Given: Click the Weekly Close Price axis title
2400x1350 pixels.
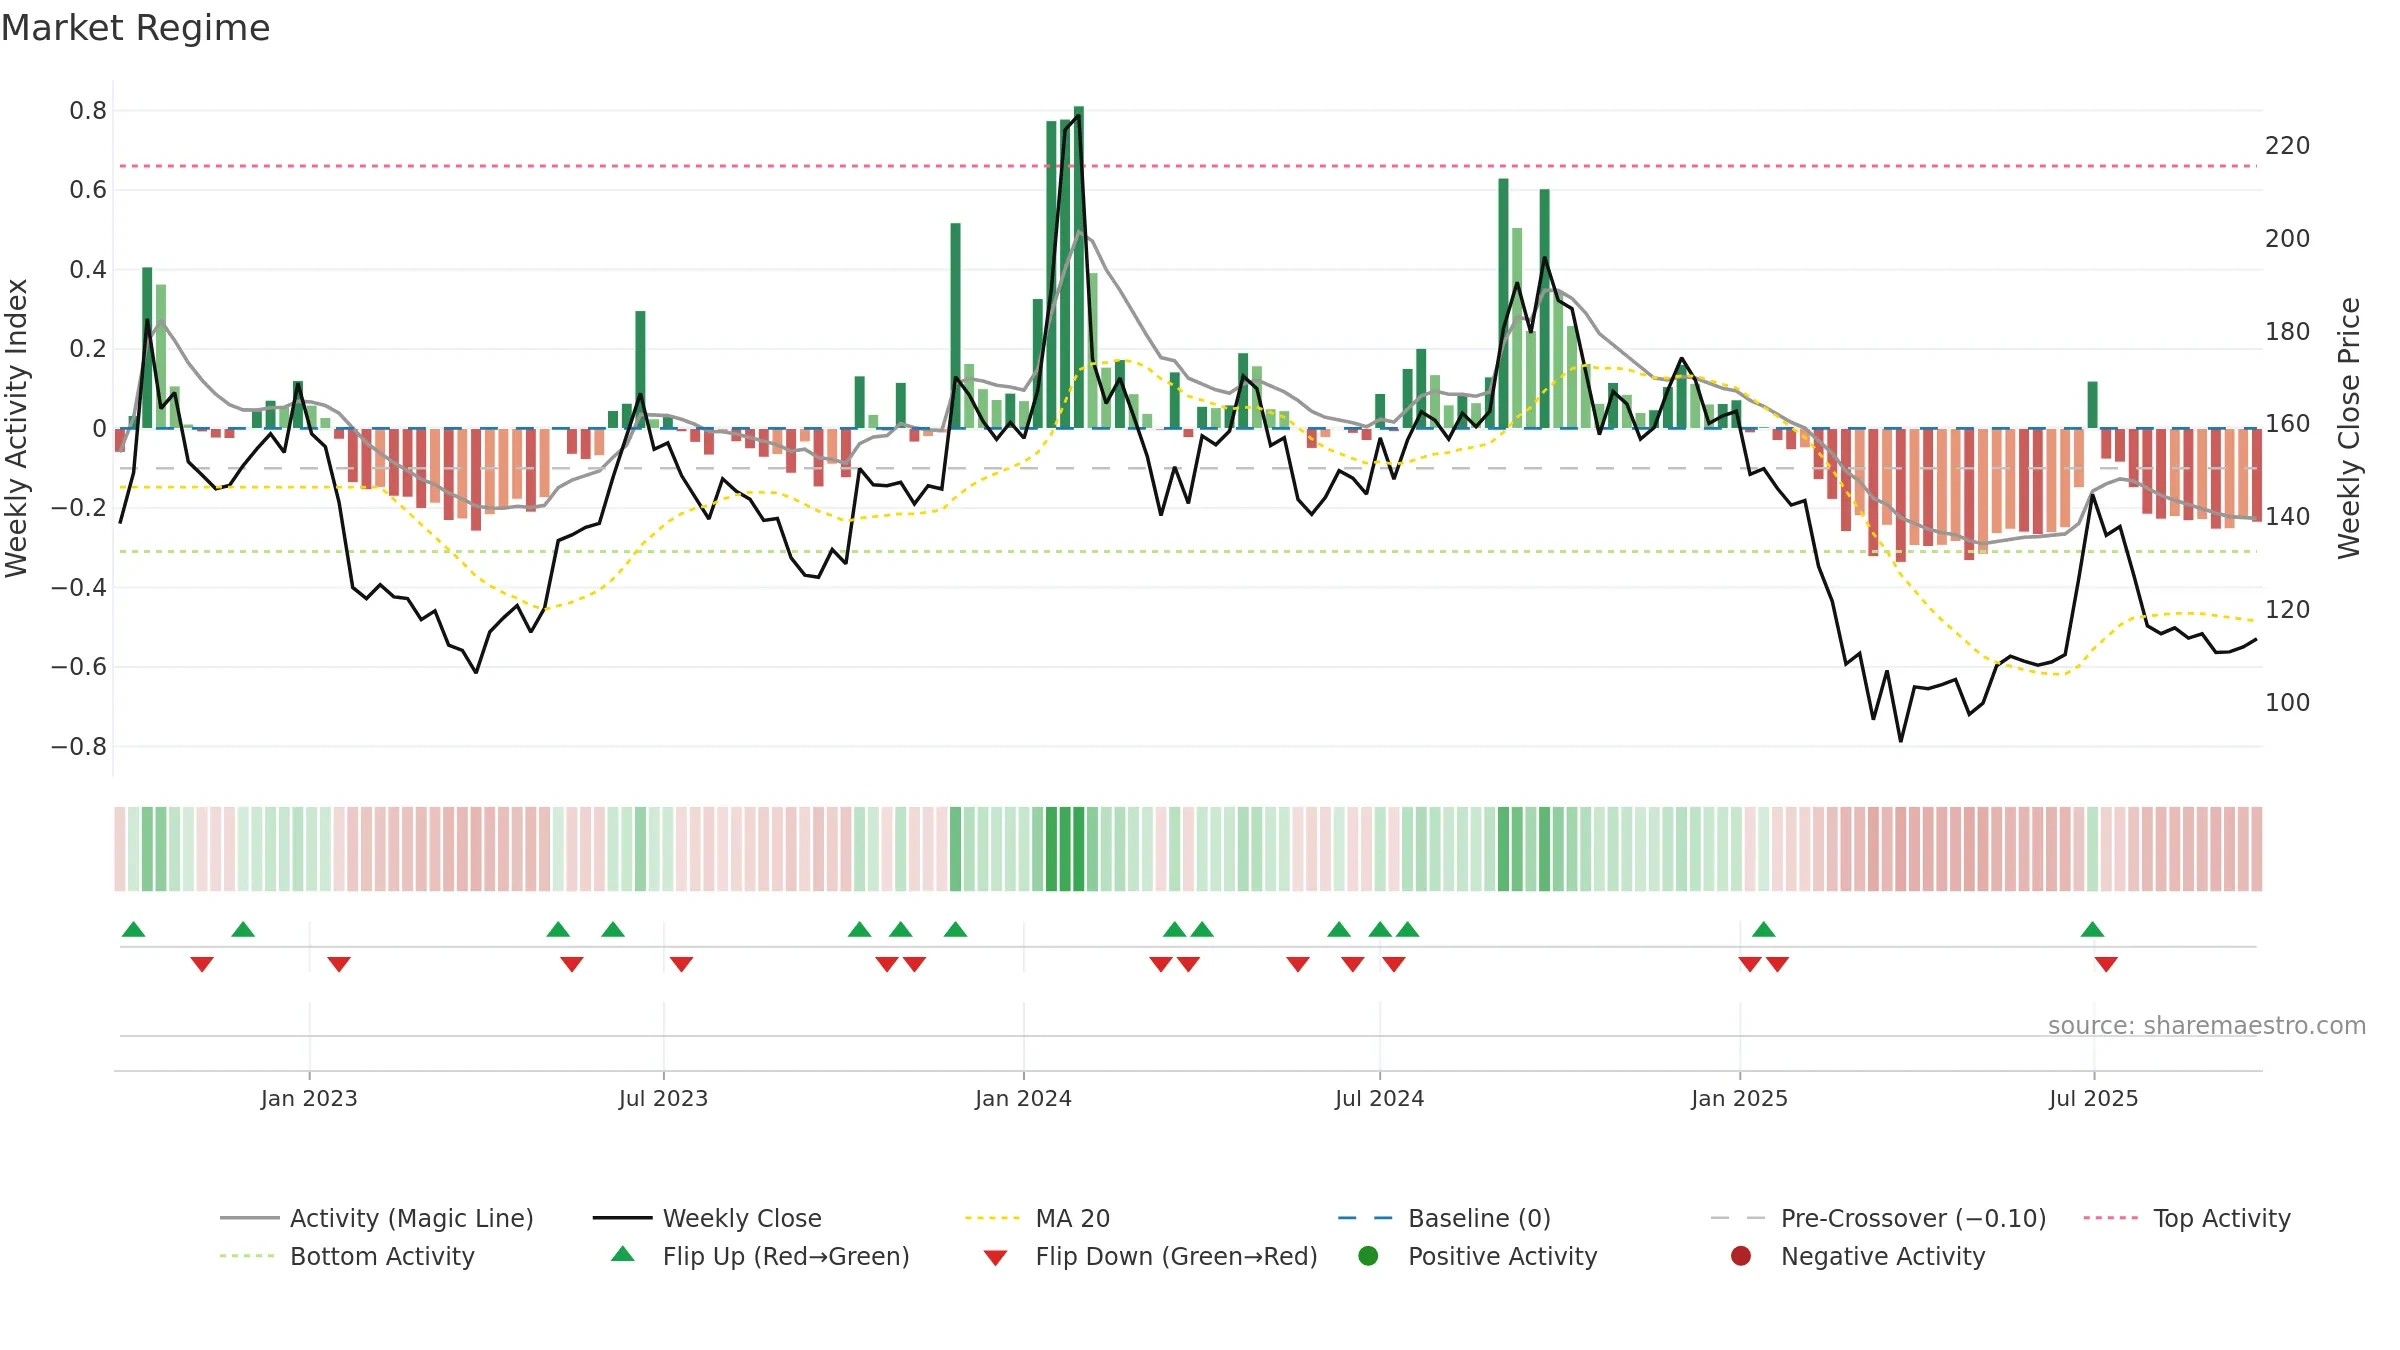Looking at the screenshot, I should point(2348,428).
